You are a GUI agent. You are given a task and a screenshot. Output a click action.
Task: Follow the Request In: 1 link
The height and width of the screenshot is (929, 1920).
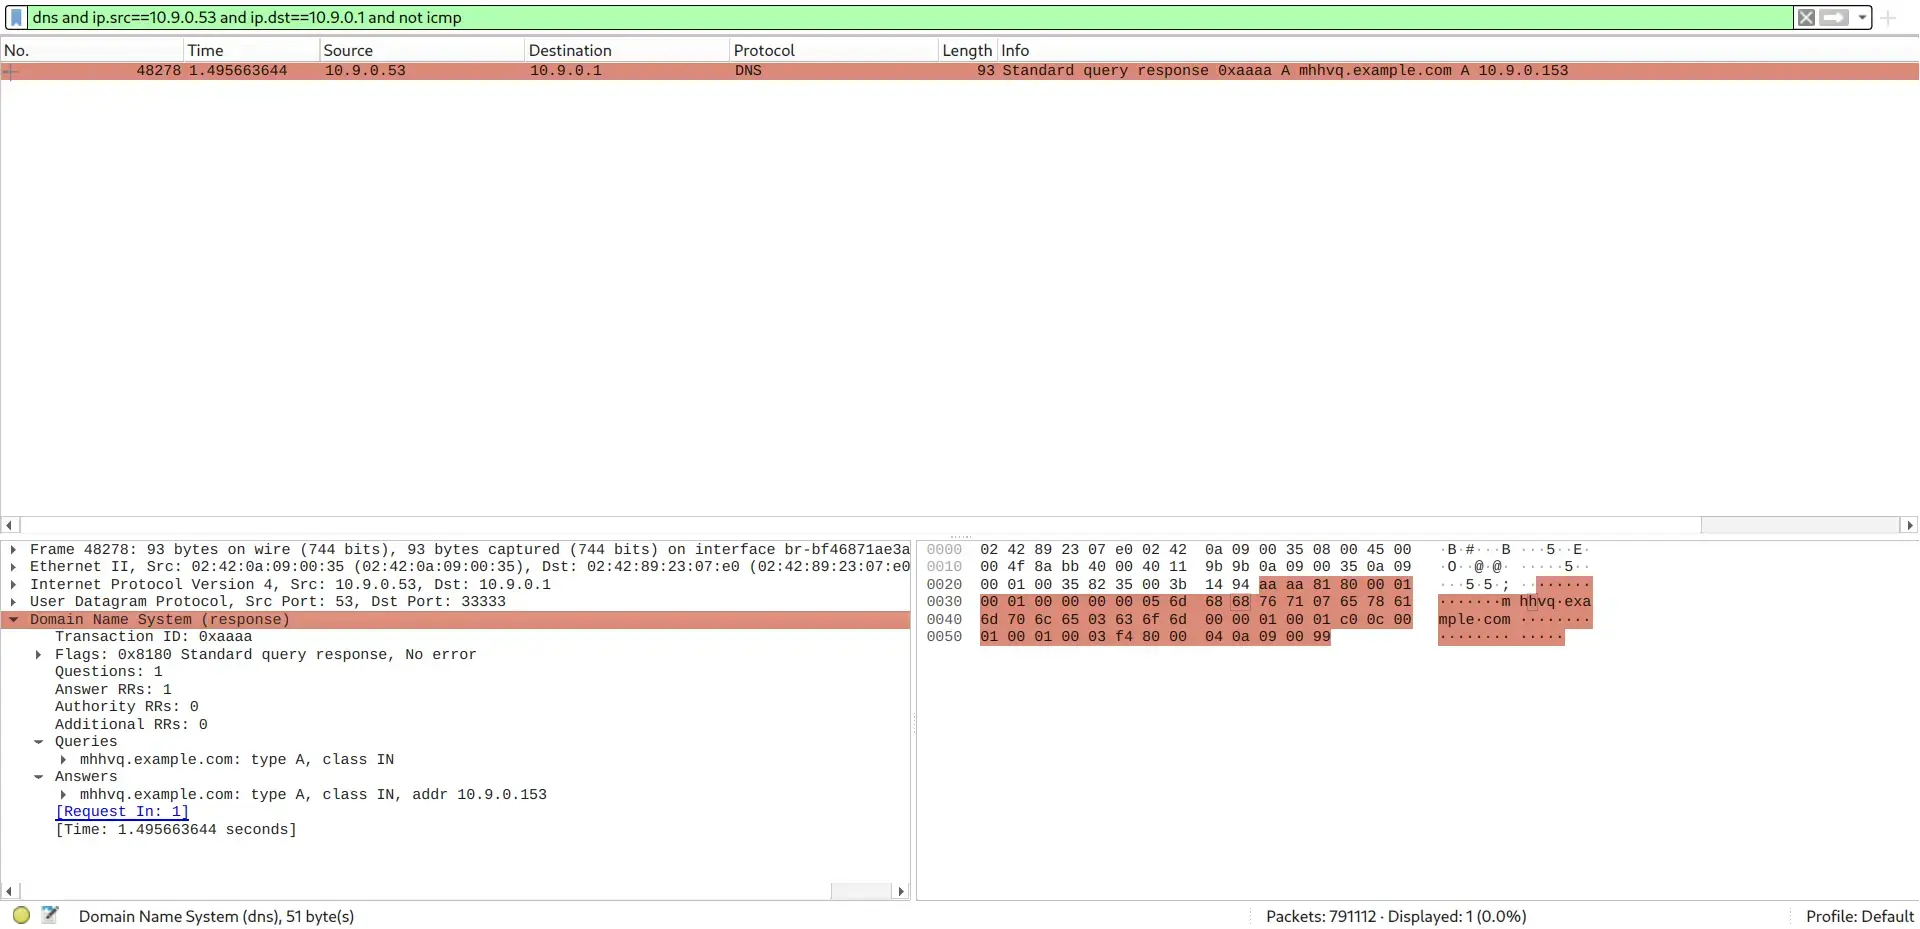(x=122, y=812)
